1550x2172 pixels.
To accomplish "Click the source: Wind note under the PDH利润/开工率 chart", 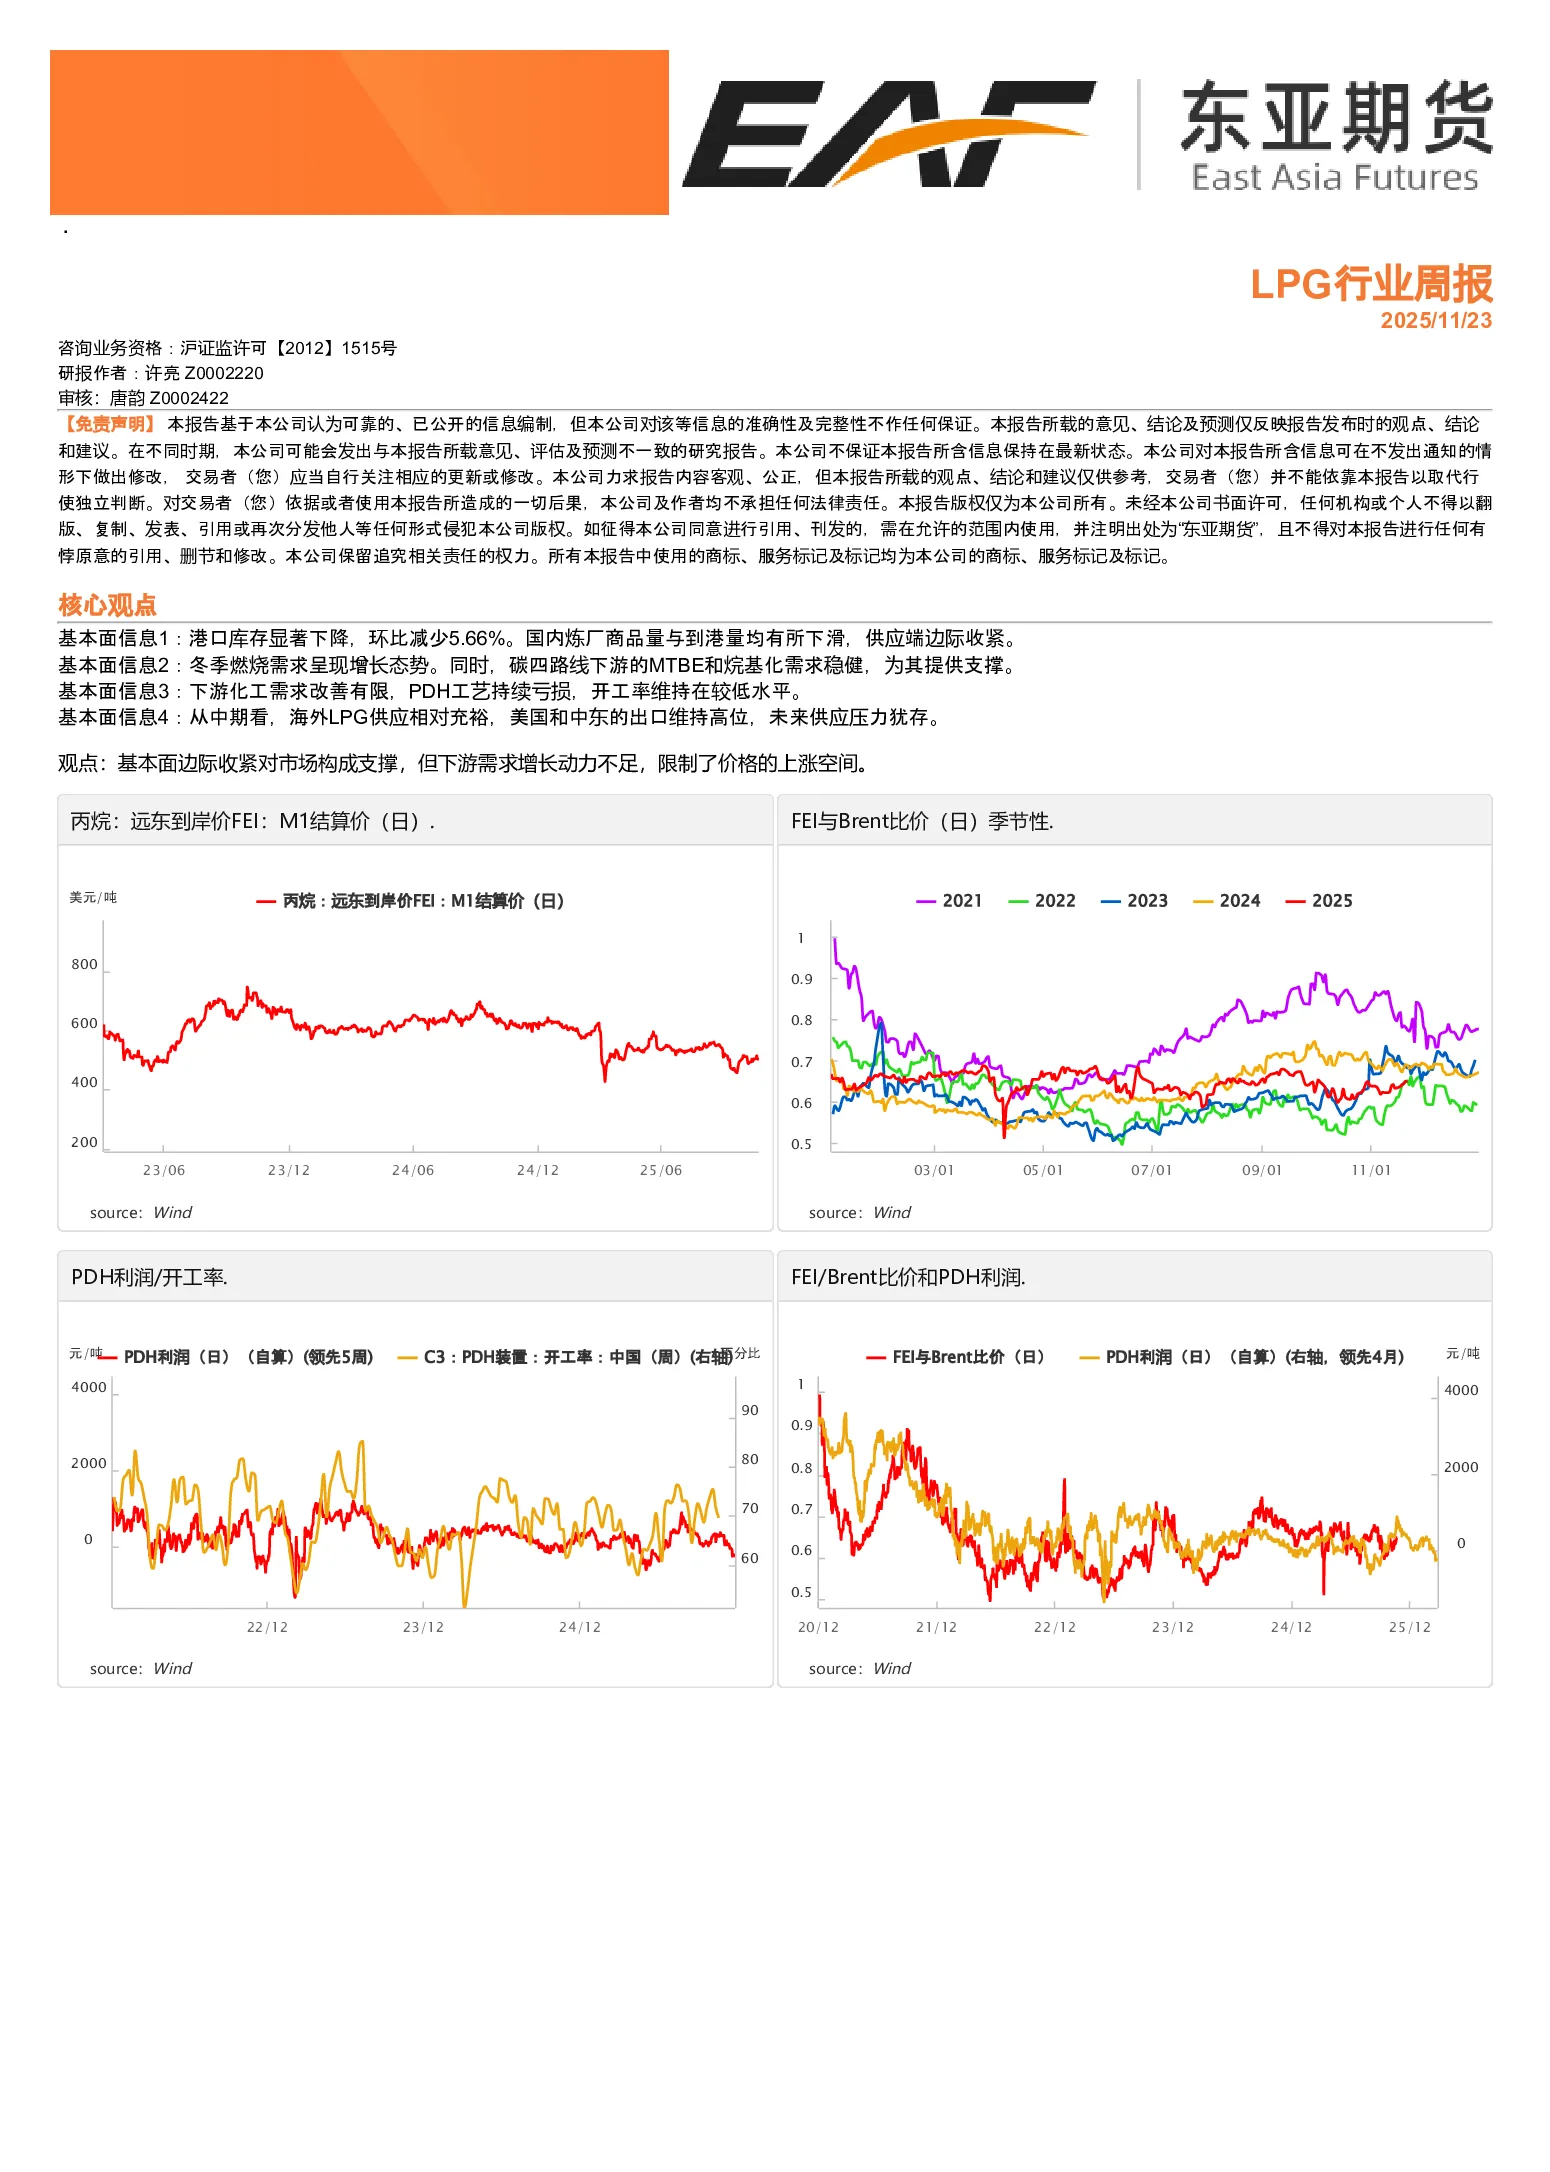I will (141, 1668).
